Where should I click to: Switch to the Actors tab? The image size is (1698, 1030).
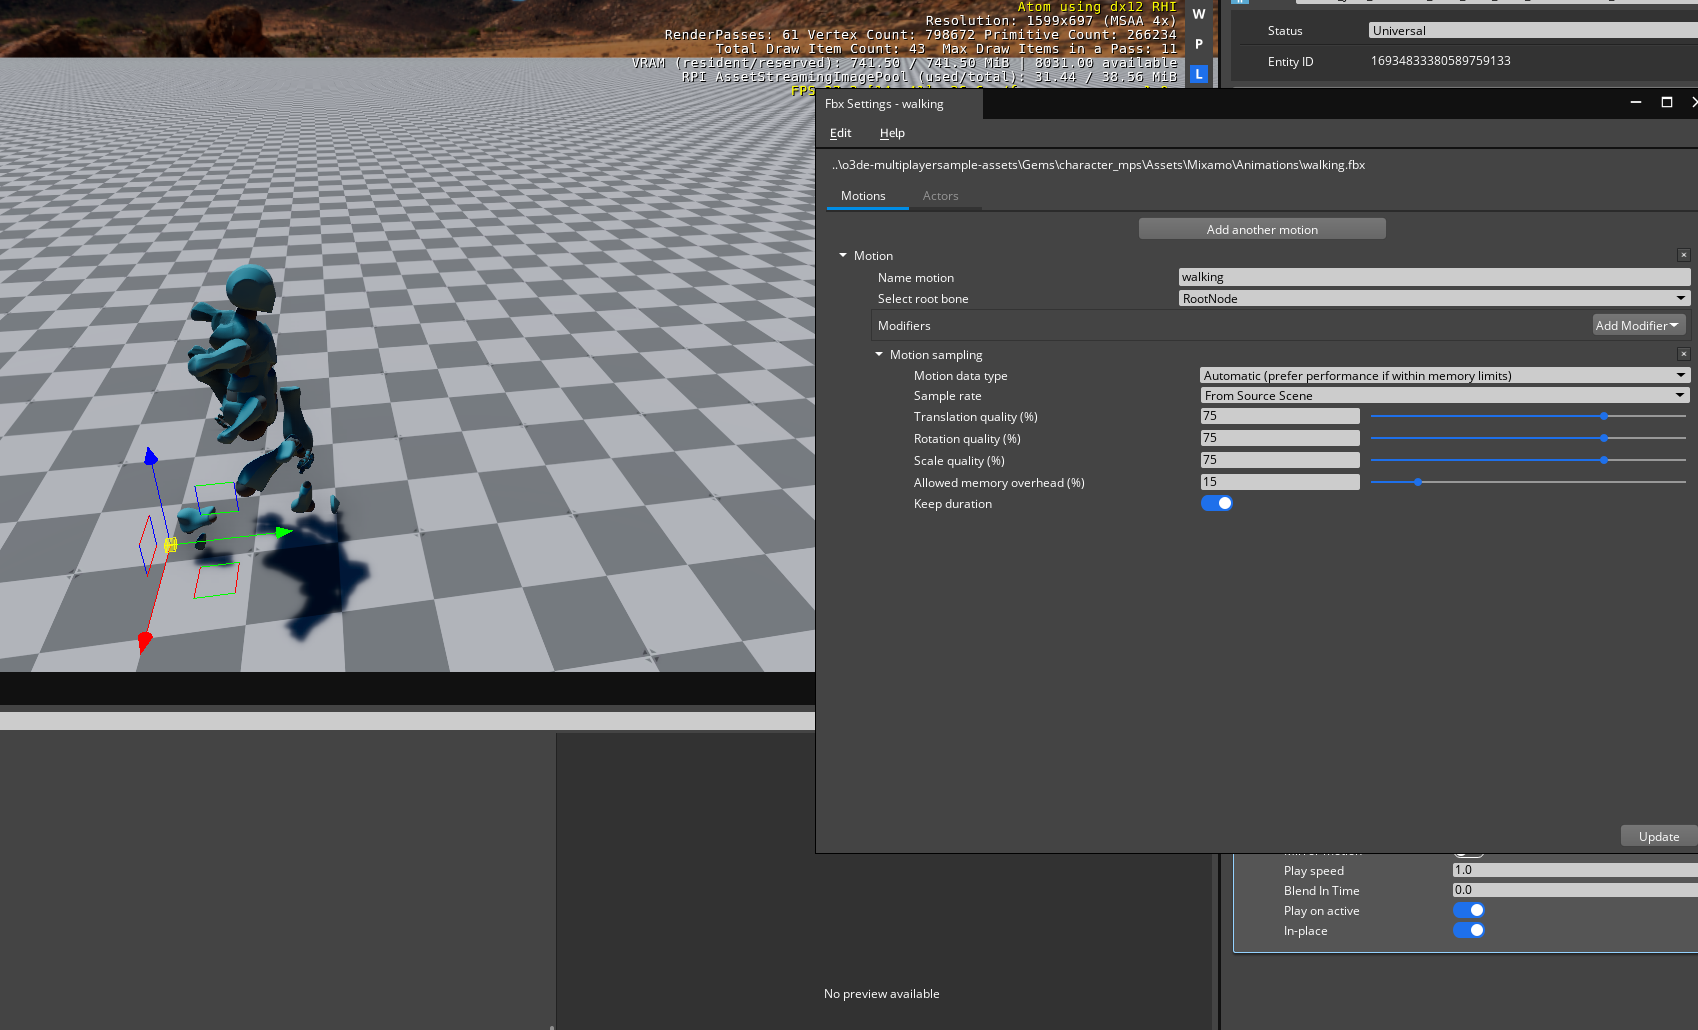[941, 196]
